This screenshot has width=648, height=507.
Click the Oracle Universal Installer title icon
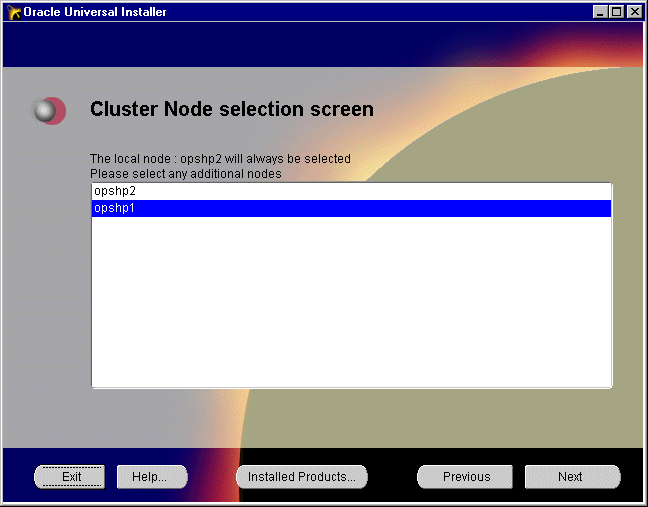(x=14, y=12)
